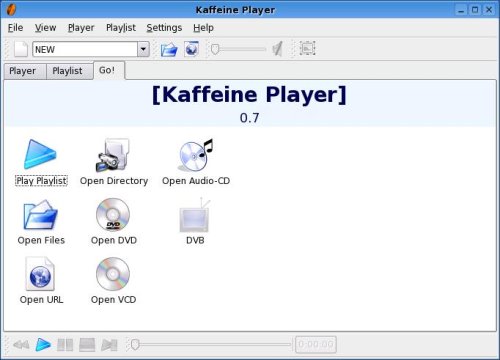Select the Open DVD disc icon
The image size is (500, 360).
coord(113,214)
